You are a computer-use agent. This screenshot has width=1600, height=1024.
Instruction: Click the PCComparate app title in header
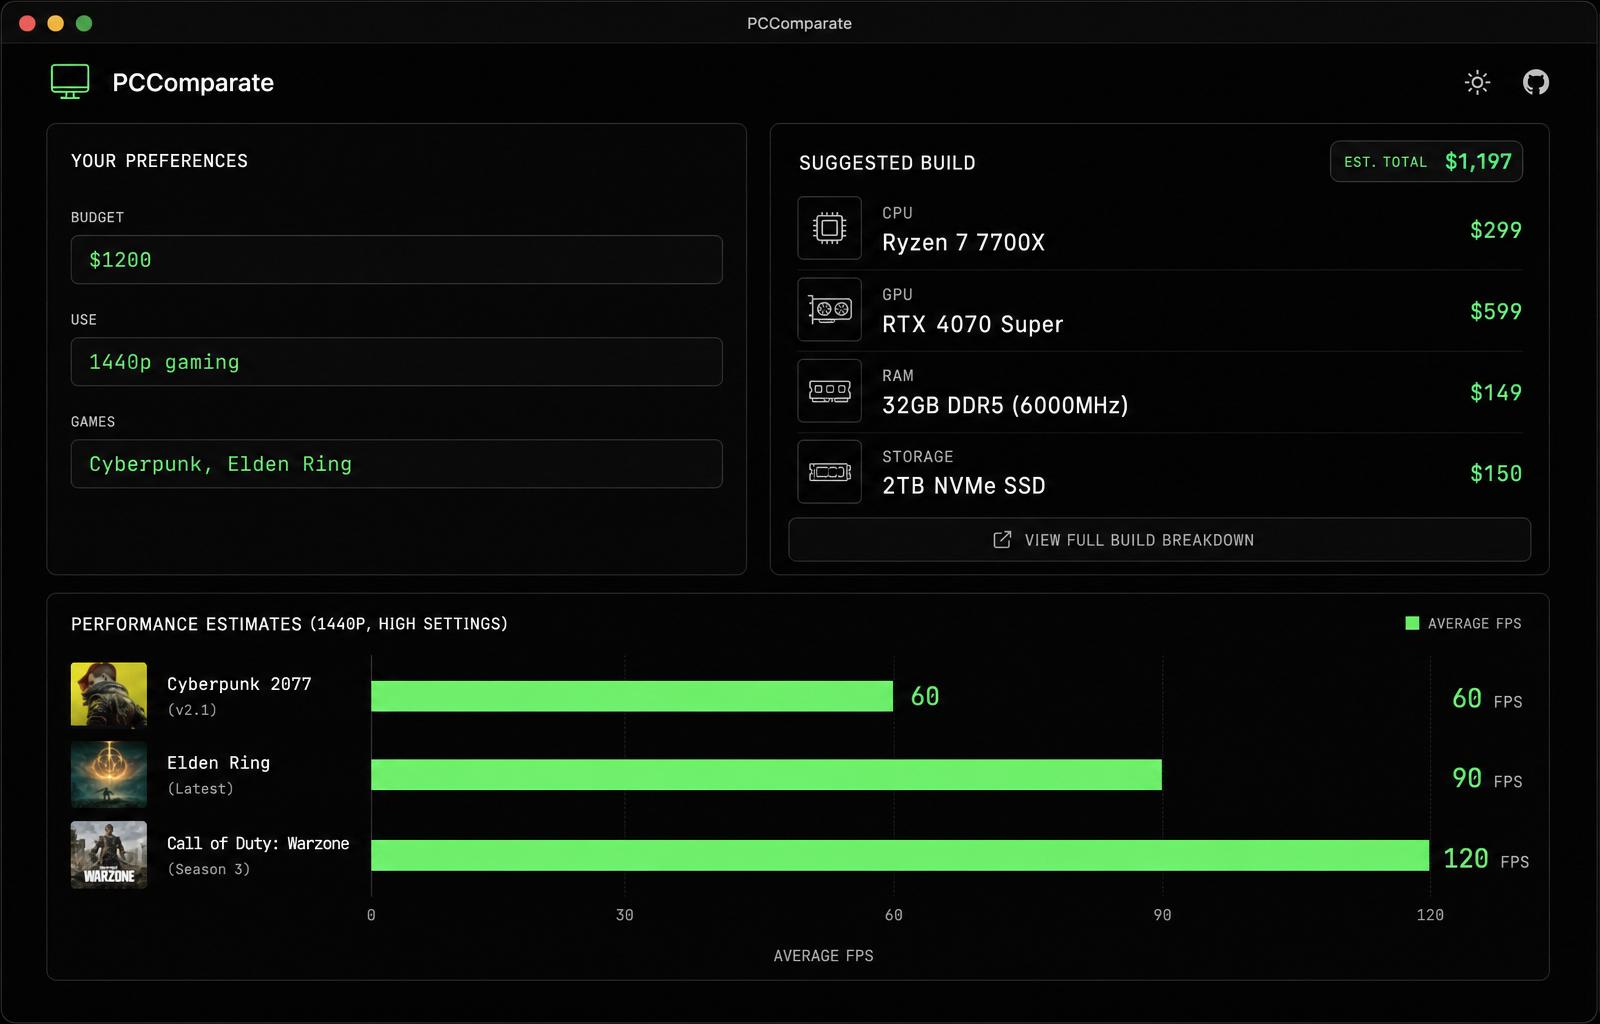point(193,82)
